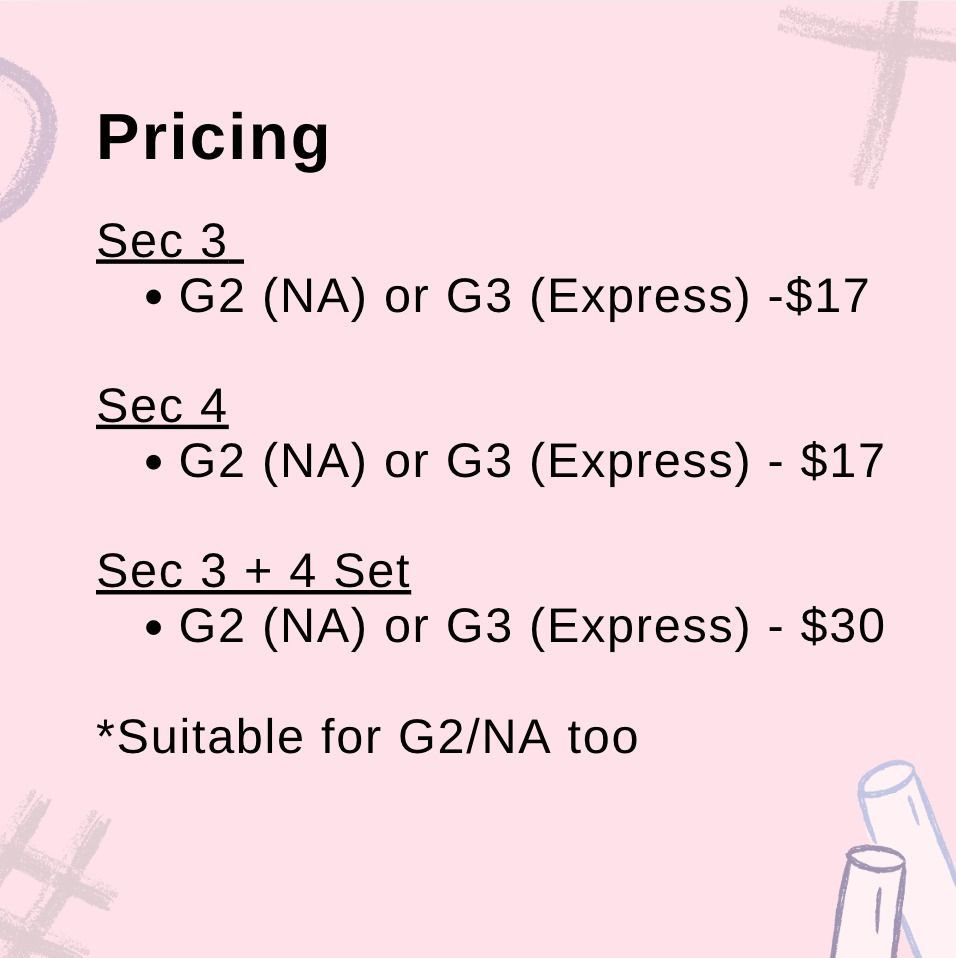Viewport: 956px width, 958px height.
Task: Click "G3 (Express)" in the set line
Action: click(x=597, y=627)
